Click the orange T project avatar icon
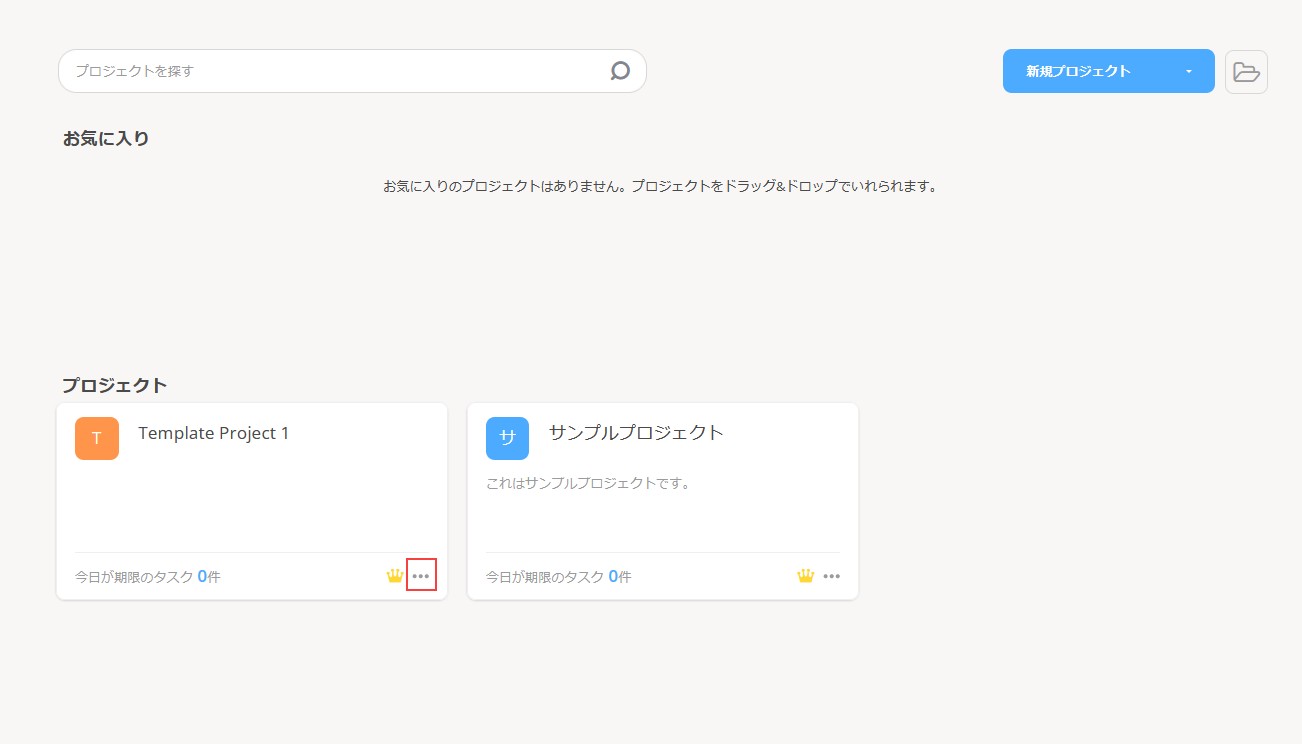Viewport: 1302px width, 744px height. coord(96,438)
